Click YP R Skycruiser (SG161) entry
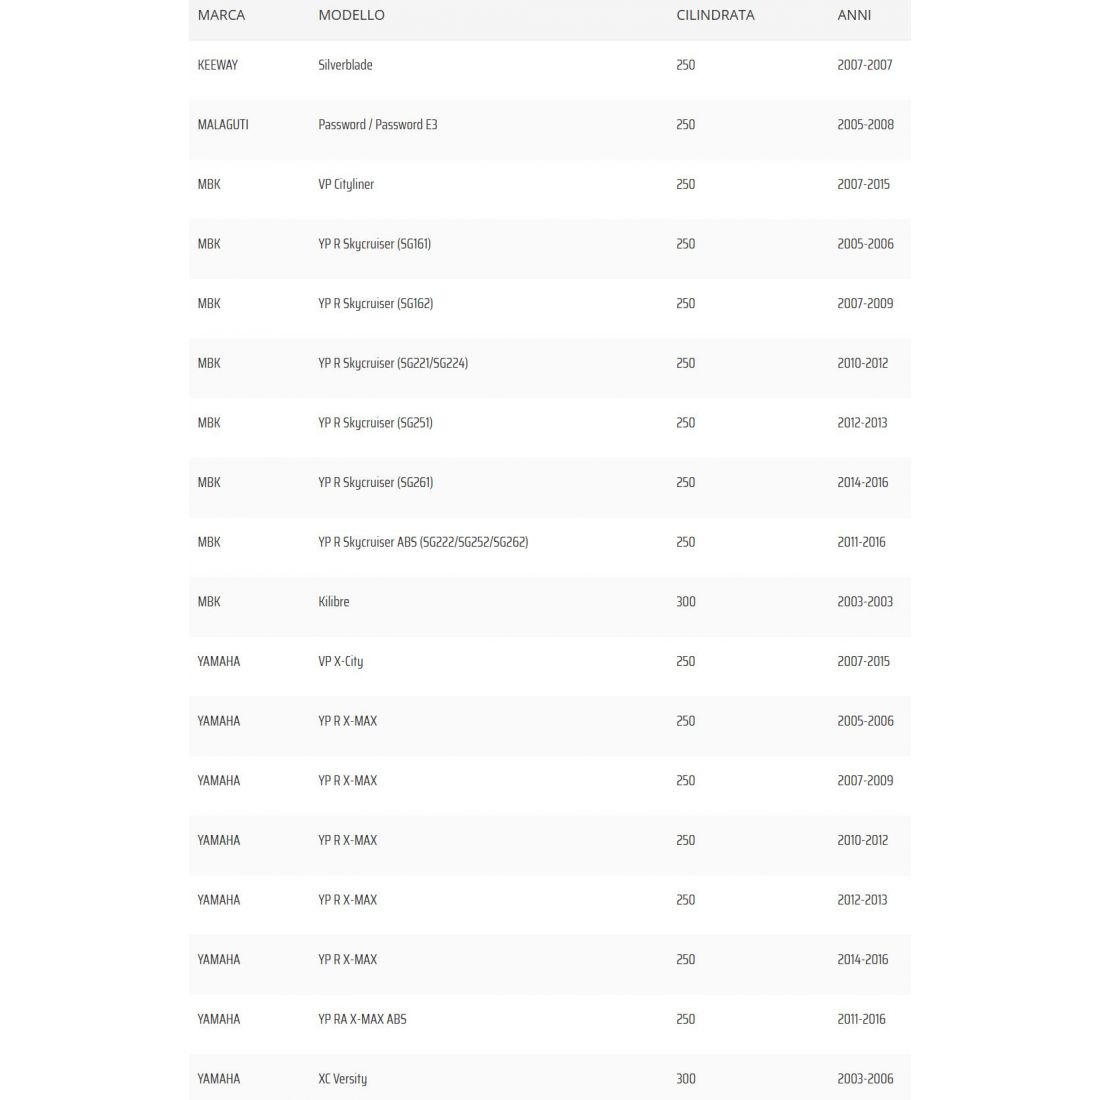Viewport: 1100px width, 1100px height. [x=374, y=244]
